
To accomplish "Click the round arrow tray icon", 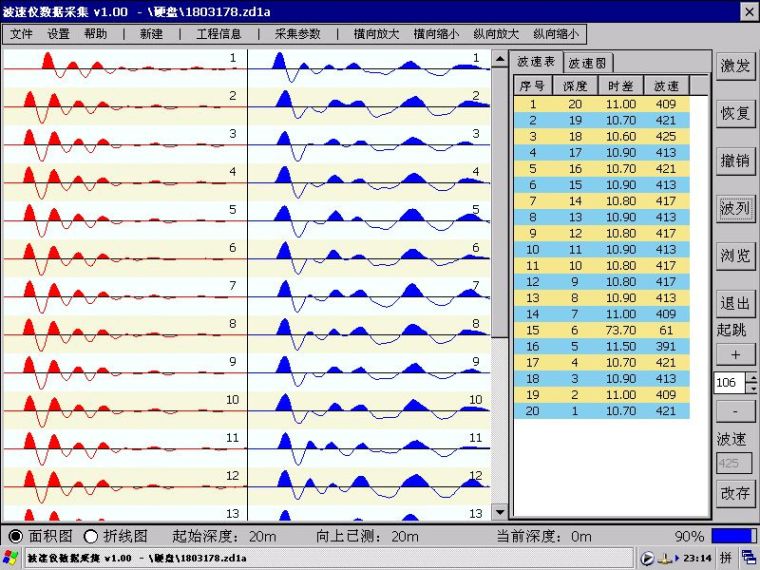I will [648, 557].
